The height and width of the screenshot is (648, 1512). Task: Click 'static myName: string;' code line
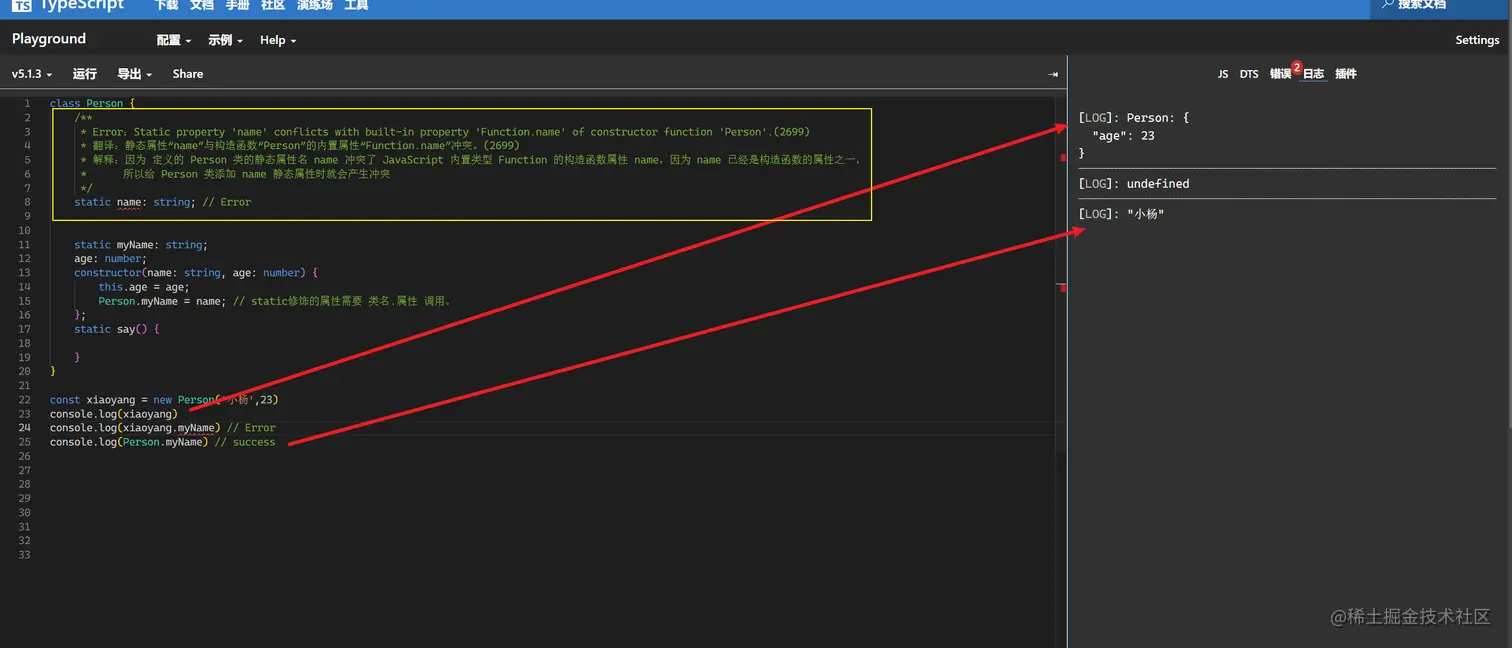[141, 244]
